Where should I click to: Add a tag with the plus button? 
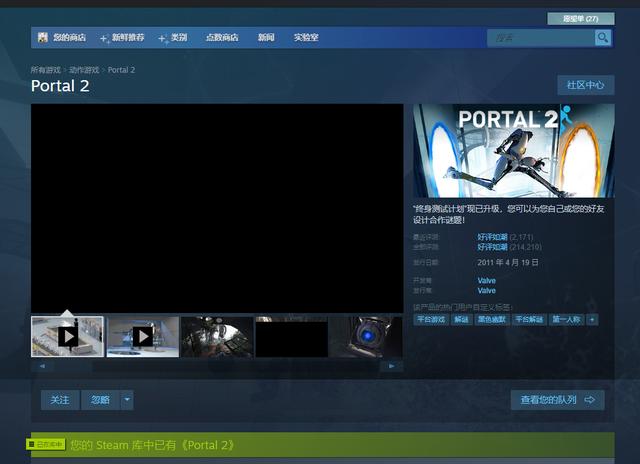tap(592, 319)
